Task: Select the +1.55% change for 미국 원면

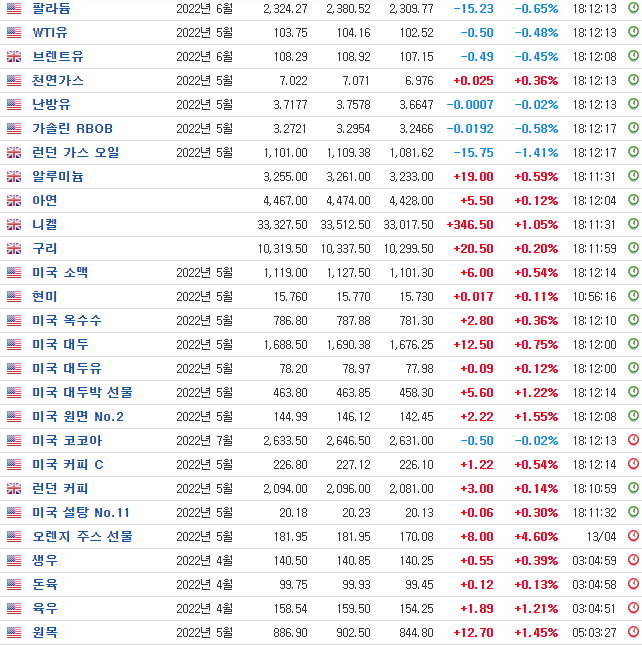Action: 536,416
